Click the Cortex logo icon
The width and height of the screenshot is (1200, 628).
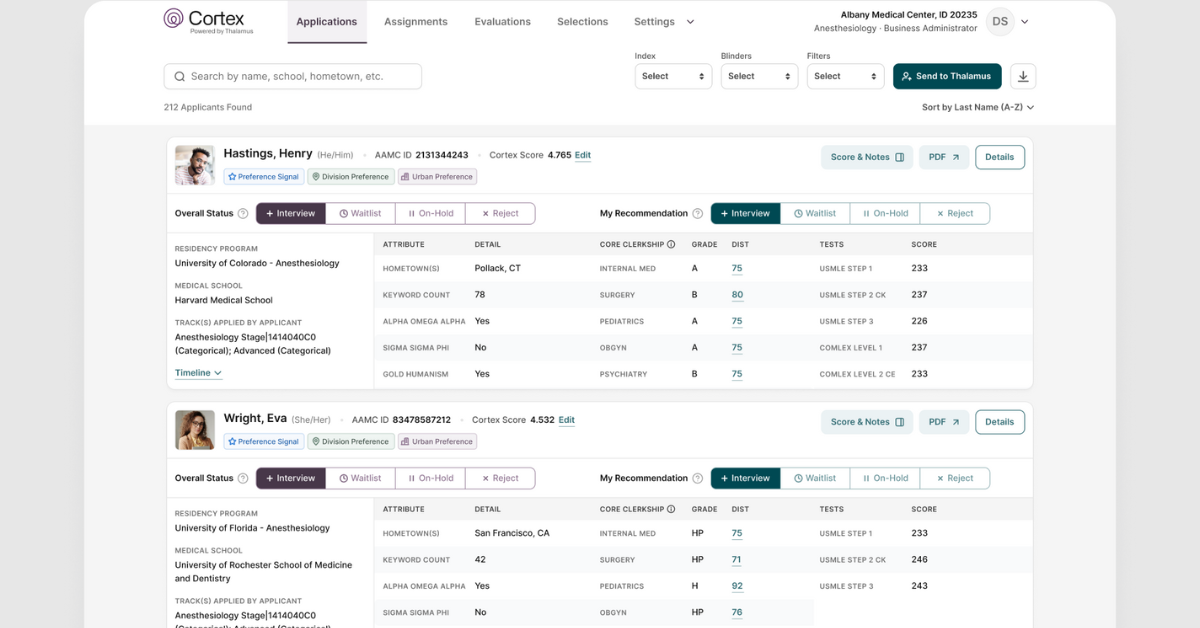point(174,19)
